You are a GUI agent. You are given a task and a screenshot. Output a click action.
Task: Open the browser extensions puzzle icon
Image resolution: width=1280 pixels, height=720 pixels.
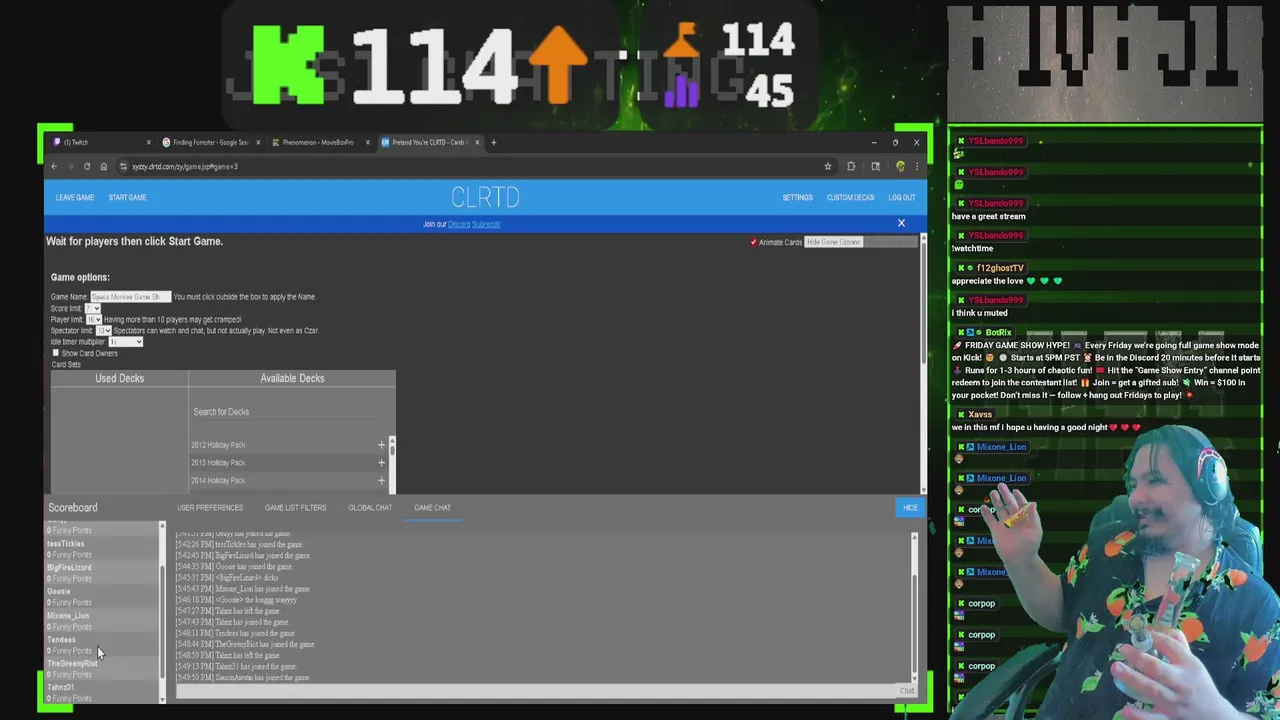851,167
